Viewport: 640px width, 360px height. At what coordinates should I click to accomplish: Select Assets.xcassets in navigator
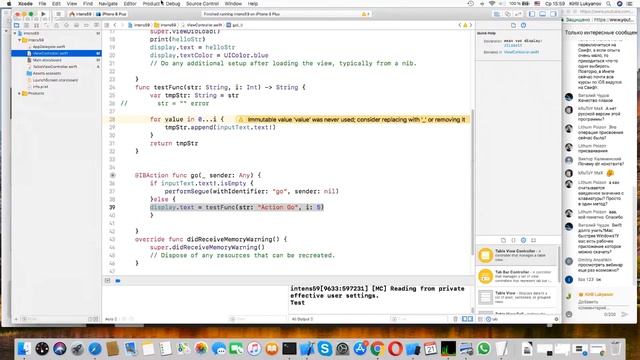pyautogui.click(x=47, y=73)
